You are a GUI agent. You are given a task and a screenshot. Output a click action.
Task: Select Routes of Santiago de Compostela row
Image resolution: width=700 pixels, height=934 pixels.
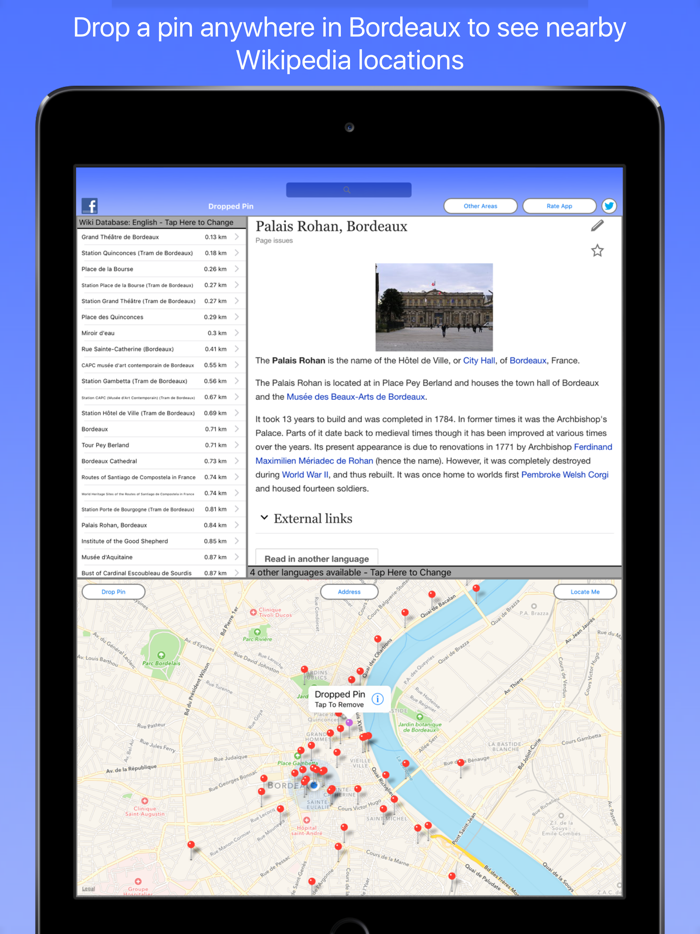161,477
